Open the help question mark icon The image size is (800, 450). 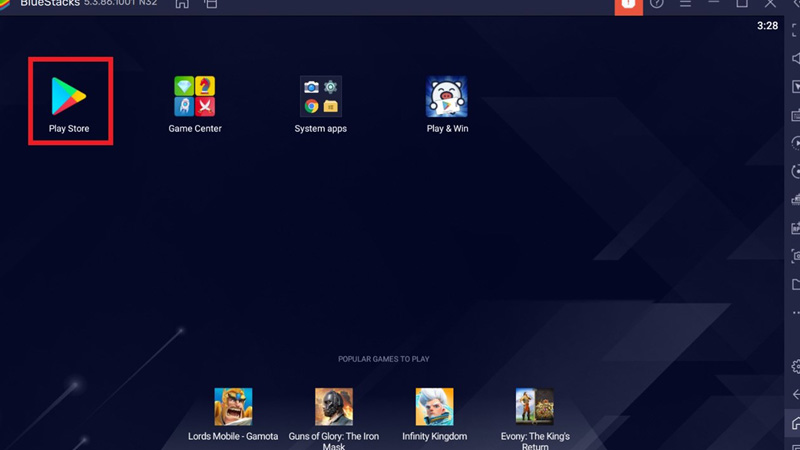pos(657,4)
